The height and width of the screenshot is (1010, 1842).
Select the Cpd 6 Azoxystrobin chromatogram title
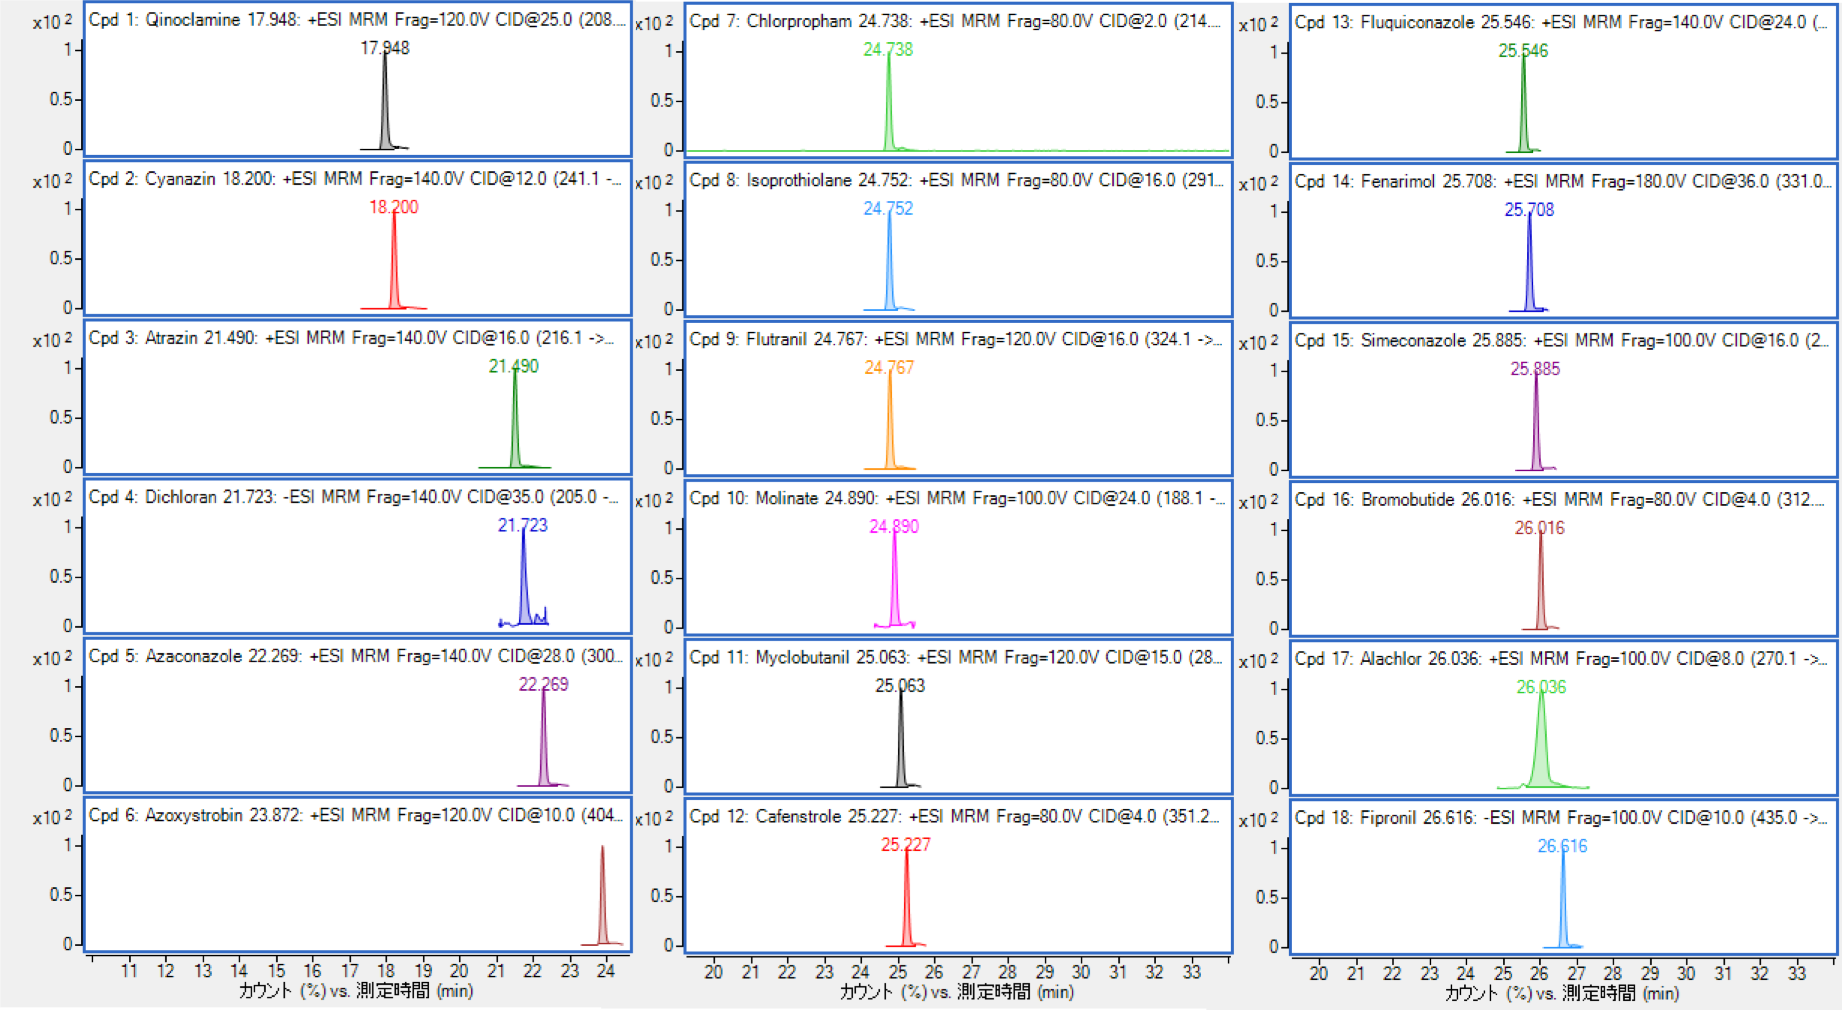(356, 814)
